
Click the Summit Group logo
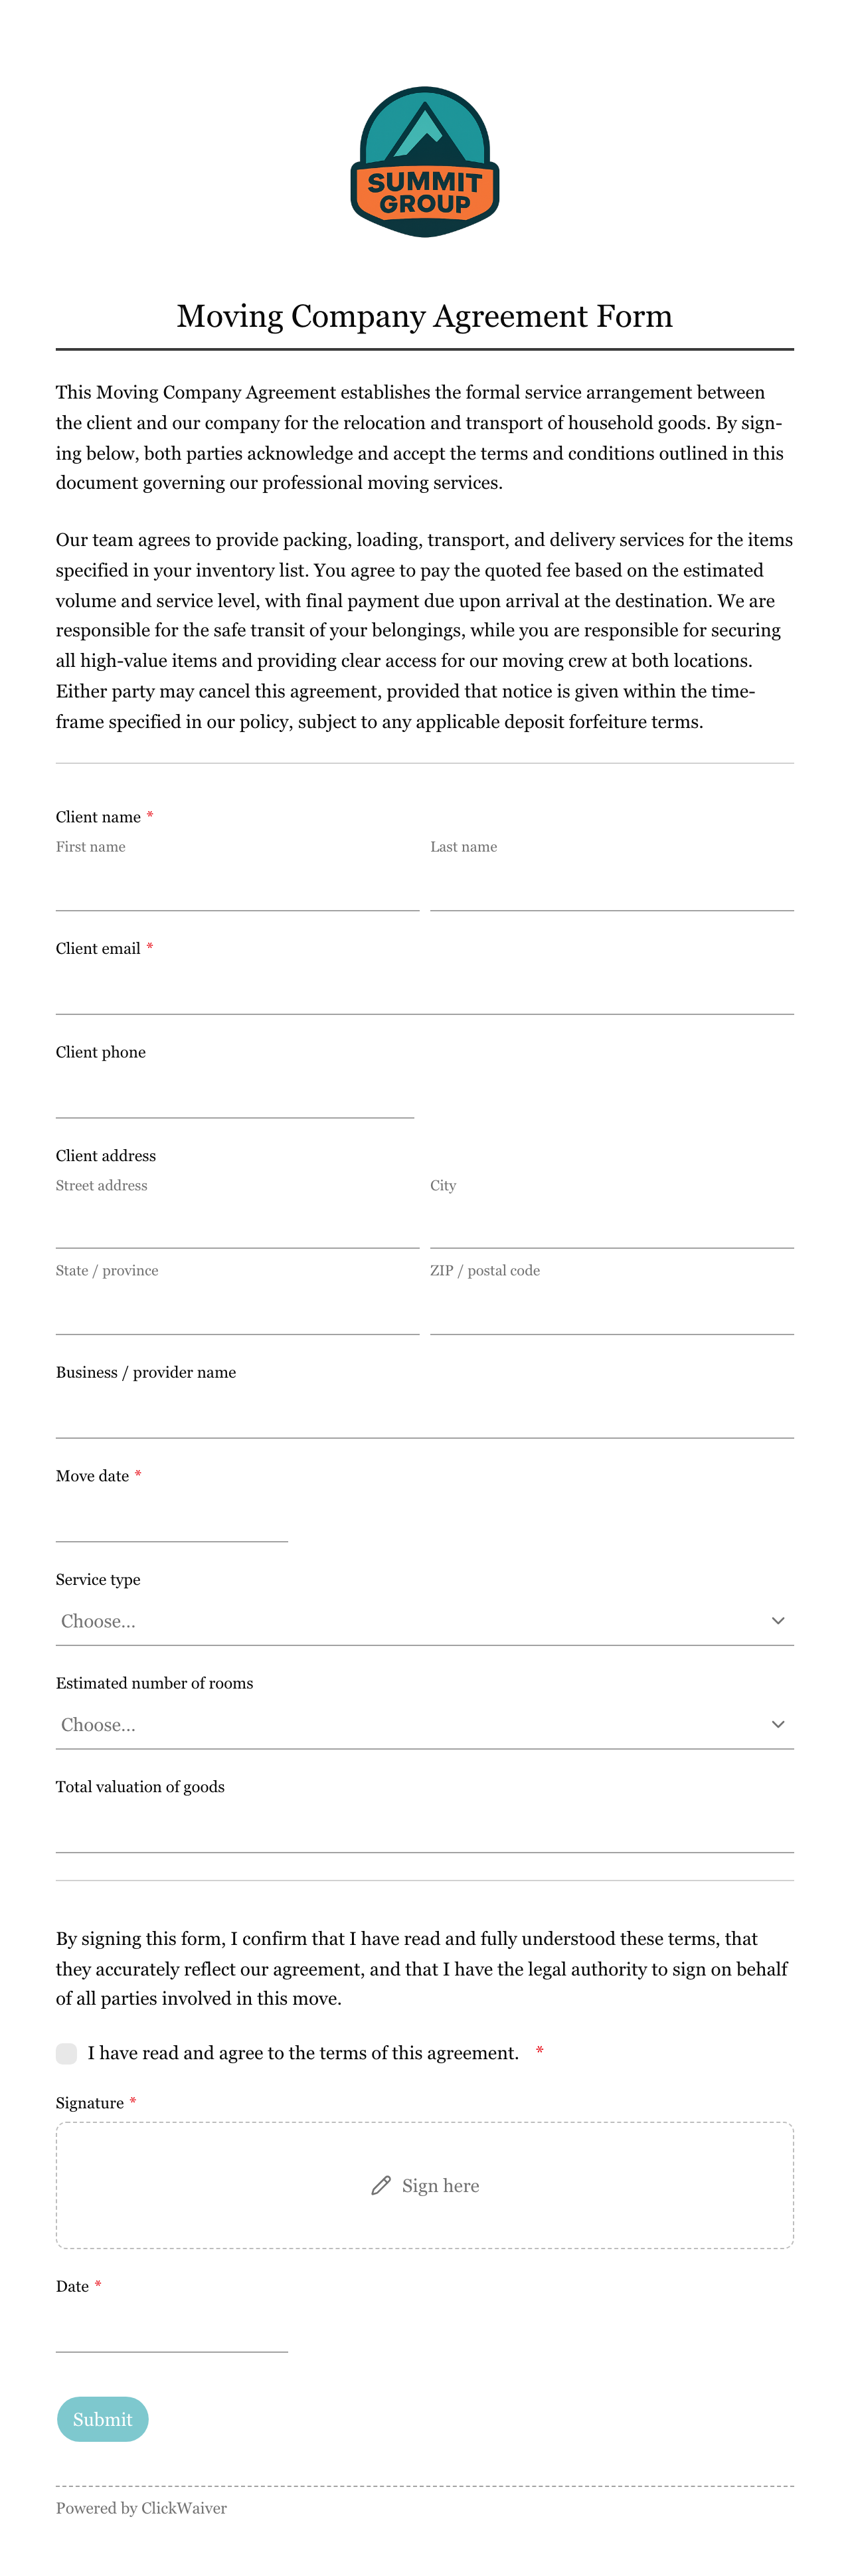(425, 162)
